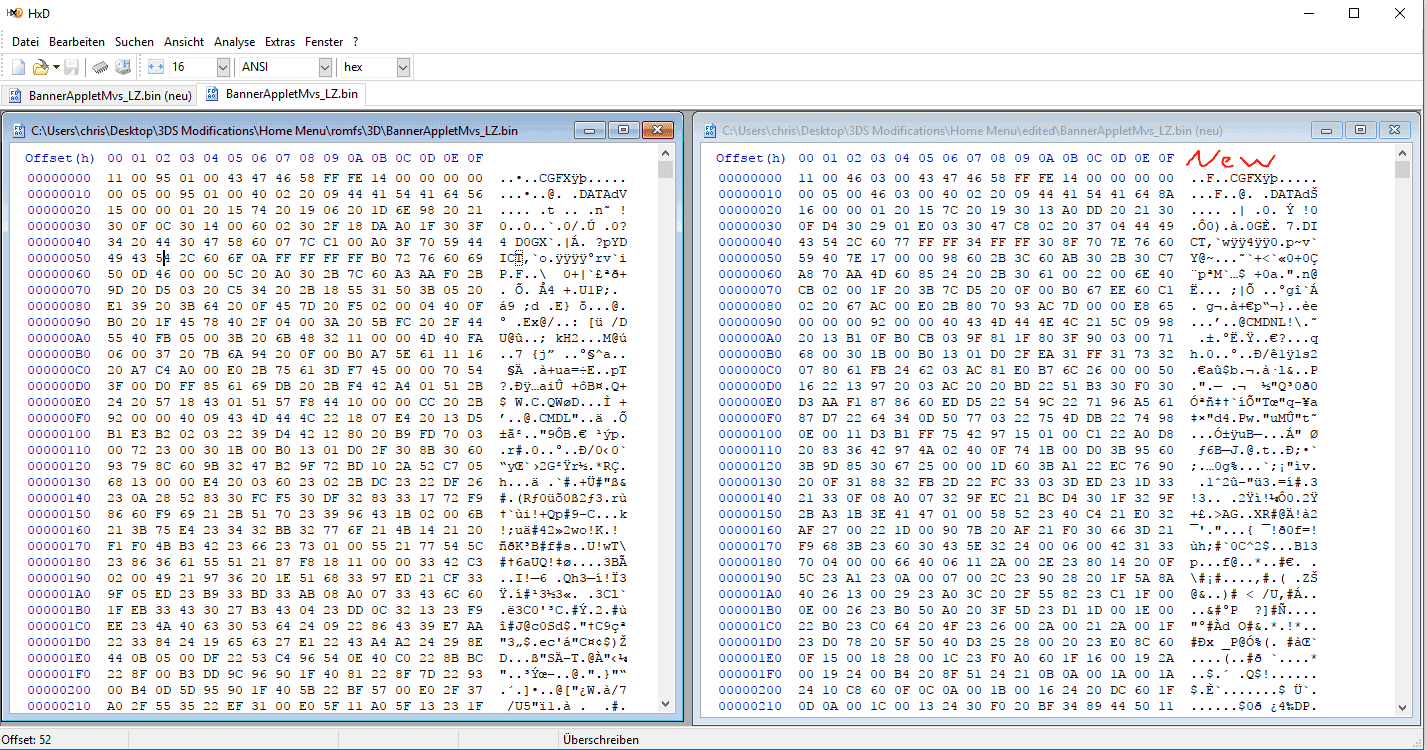Click the open file folder icon
Screen dimensions: 1427x750
[x=40, y=67]
